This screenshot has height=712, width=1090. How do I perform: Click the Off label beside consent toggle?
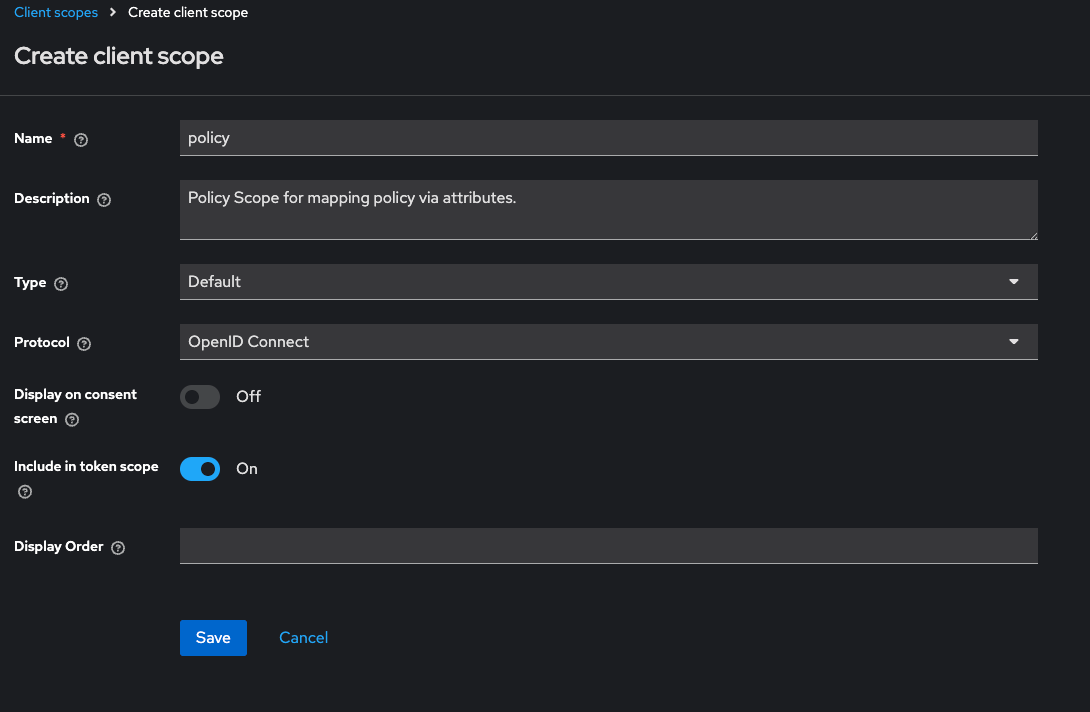click(248, 396)
